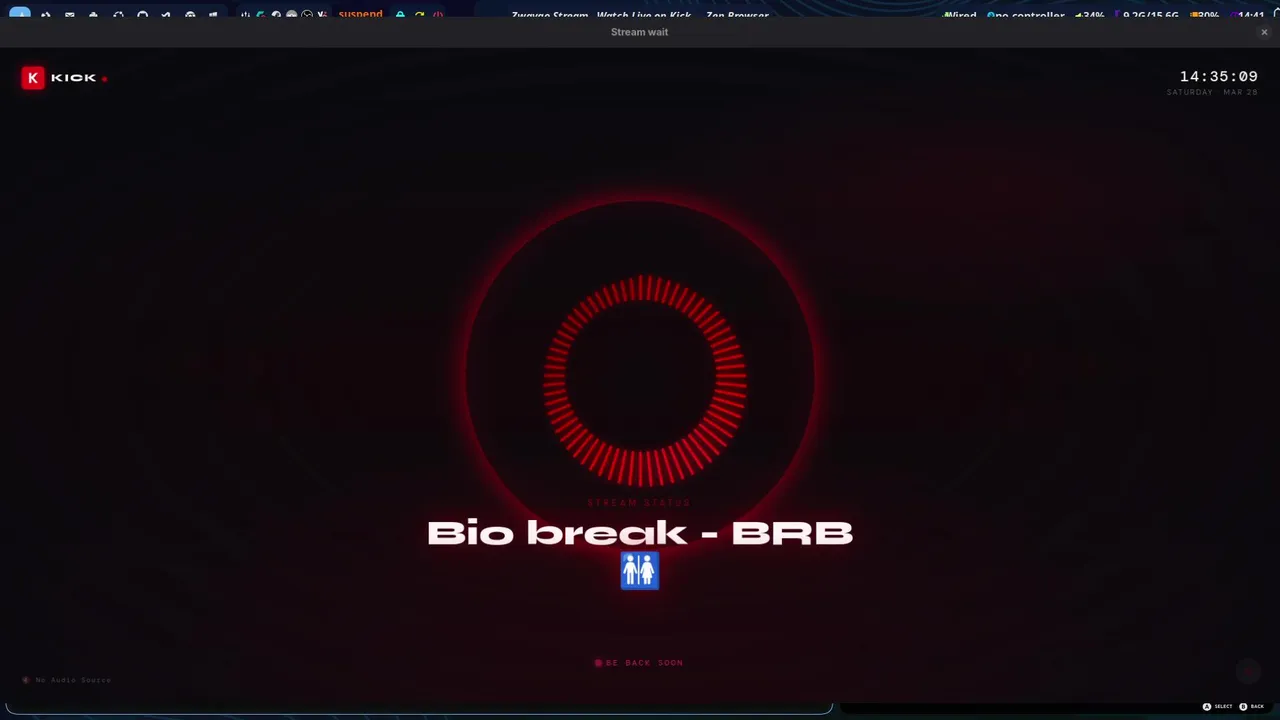Image resolution: width=1280 pixels, height=720 pixels.
Task: Click the red Kick K logo
Action: coord(33,78)
